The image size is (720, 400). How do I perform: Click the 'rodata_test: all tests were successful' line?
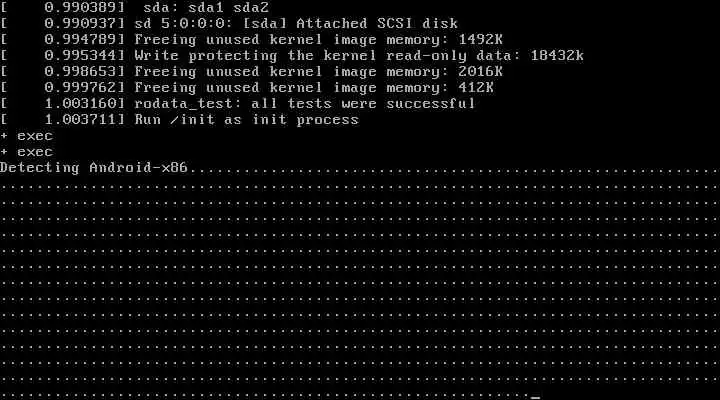304,104
